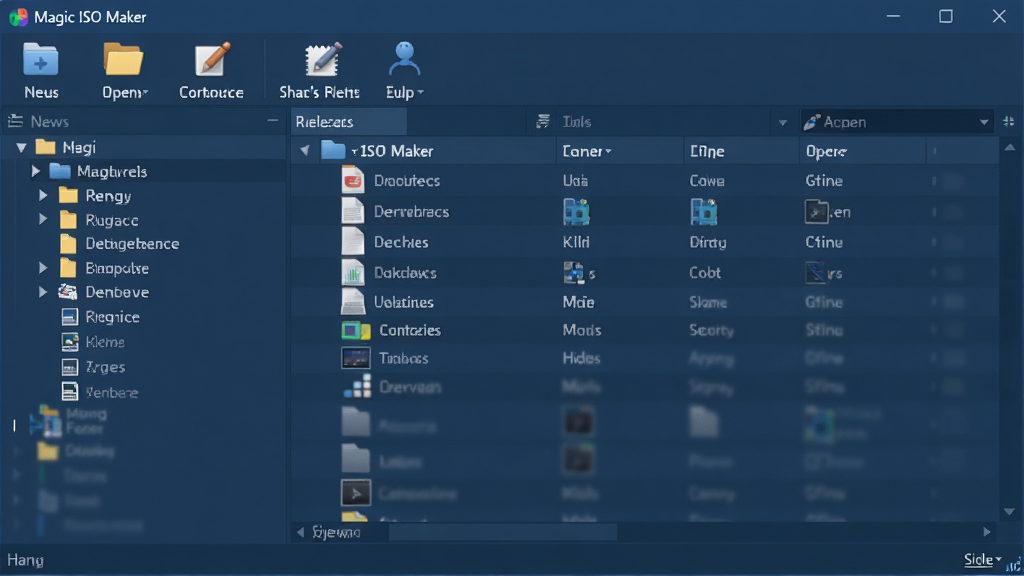Image resolution: width=1024 pixels, height=576 pixels.
Task: Click the grid icon right of Acpen
Action: (1008, 121)
